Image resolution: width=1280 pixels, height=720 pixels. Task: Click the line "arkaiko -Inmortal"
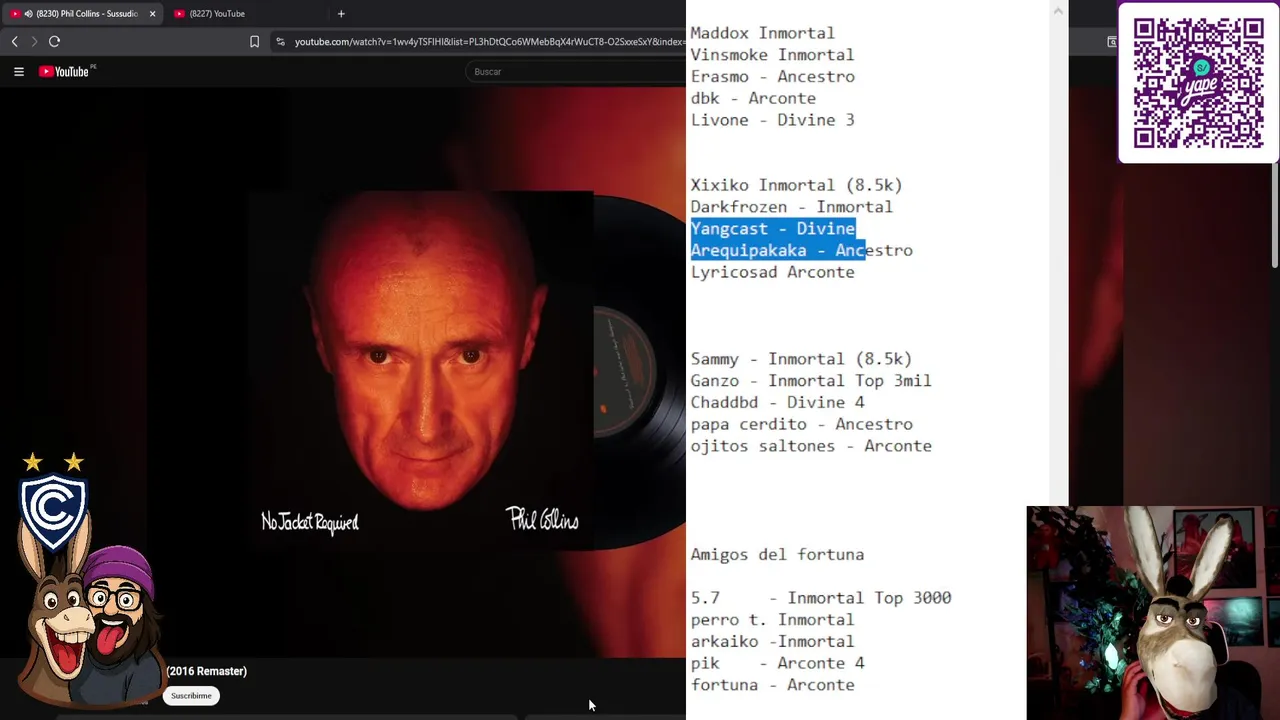tap(772, 642)
